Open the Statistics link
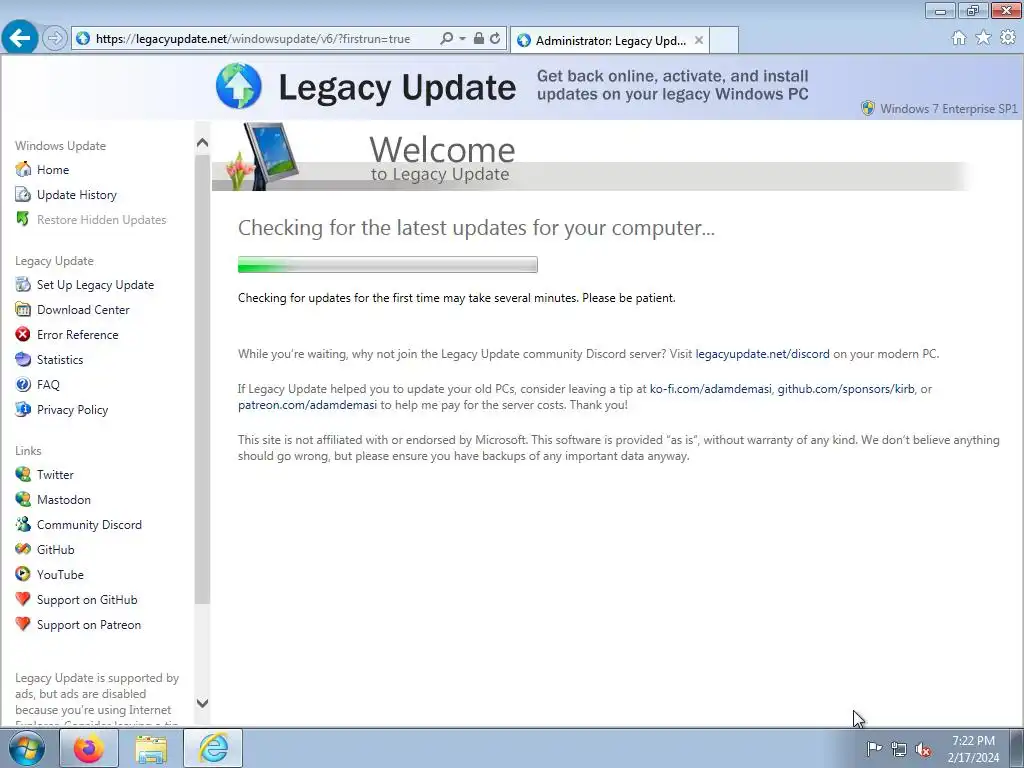The height and width of the screenshot is (768, 1024). [x=60, y=359]
